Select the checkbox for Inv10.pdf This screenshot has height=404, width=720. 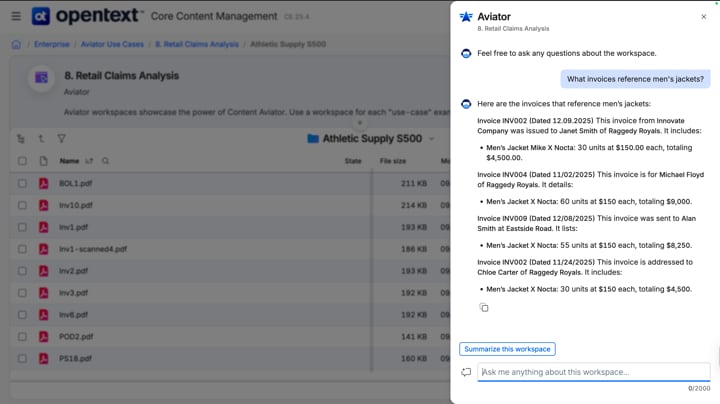22,205
